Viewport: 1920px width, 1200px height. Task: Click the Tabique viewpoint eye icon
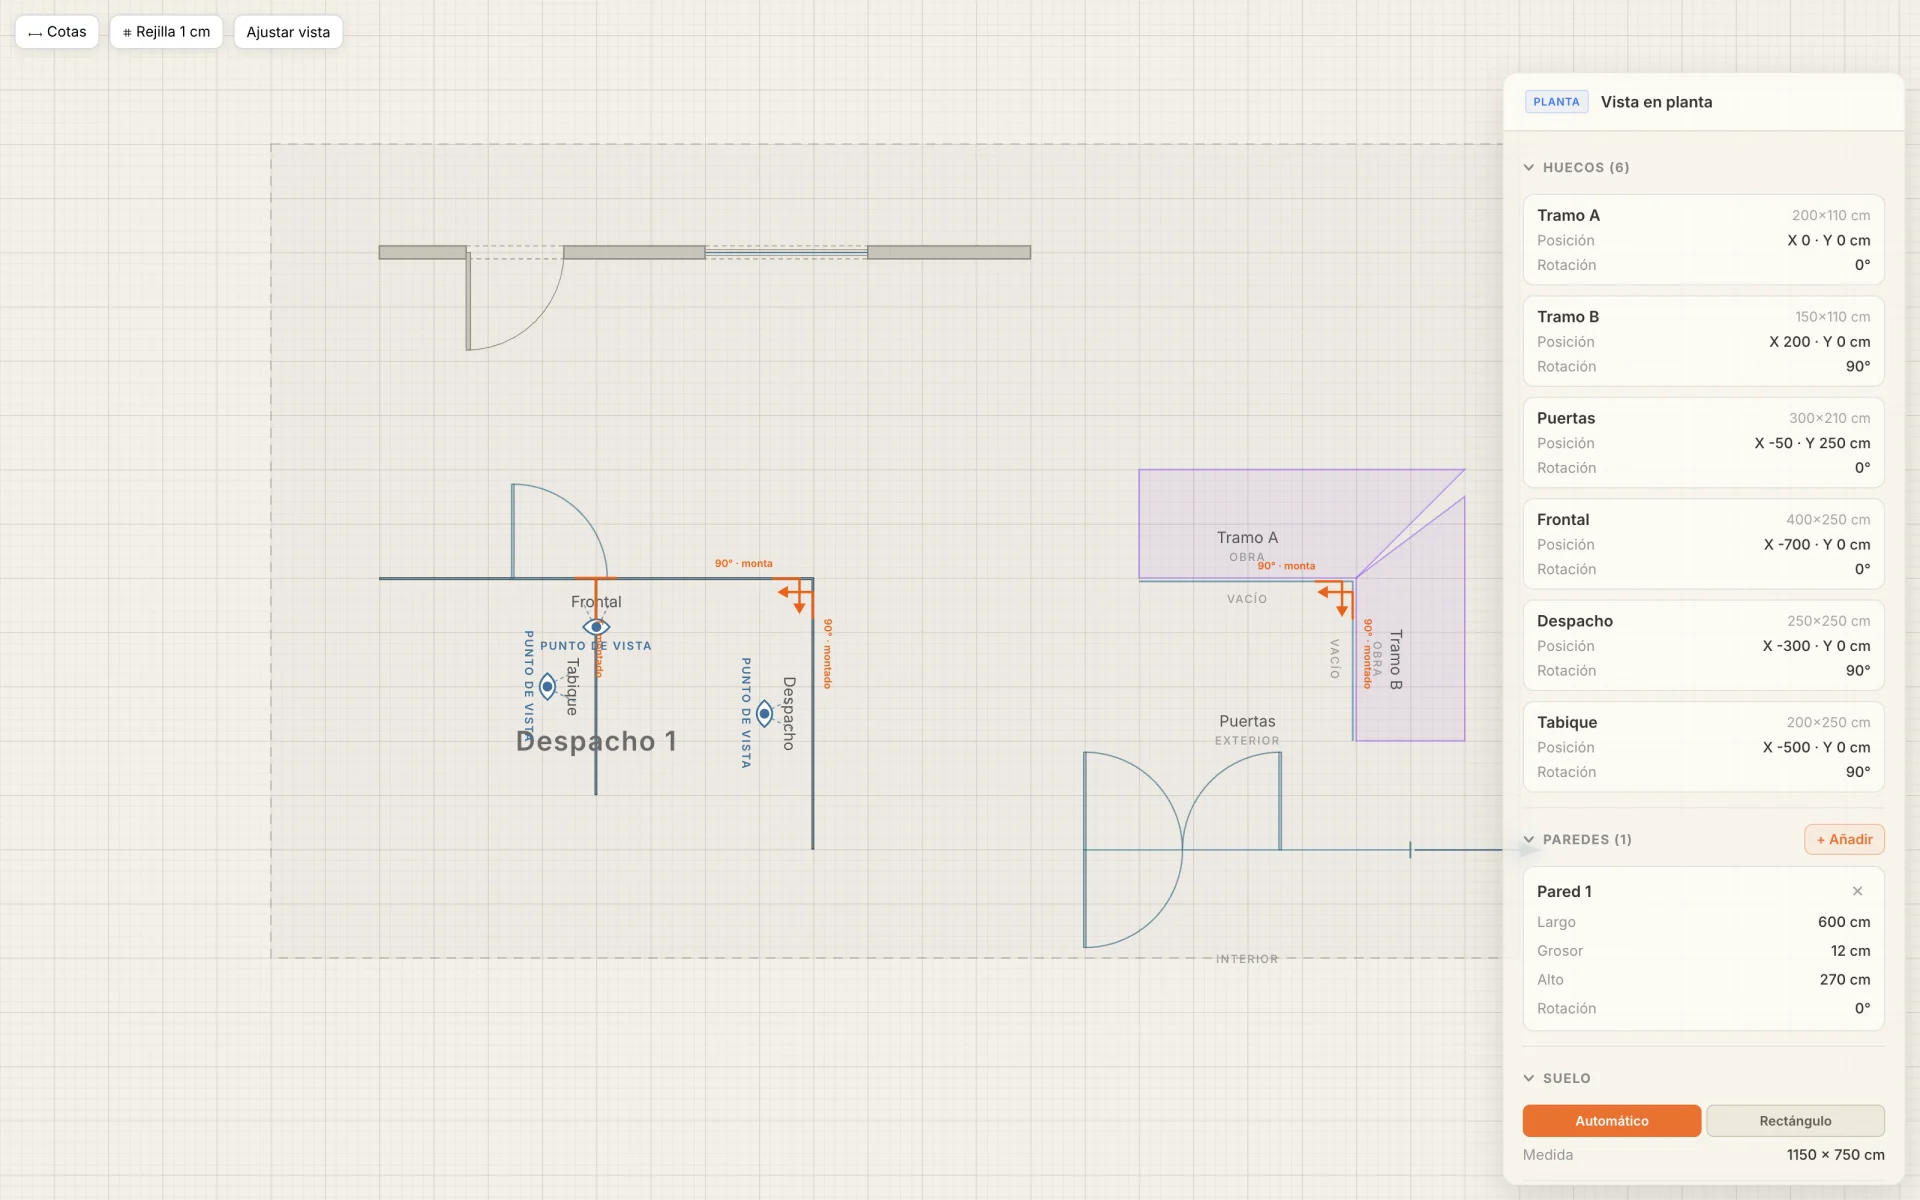(547, 686)
